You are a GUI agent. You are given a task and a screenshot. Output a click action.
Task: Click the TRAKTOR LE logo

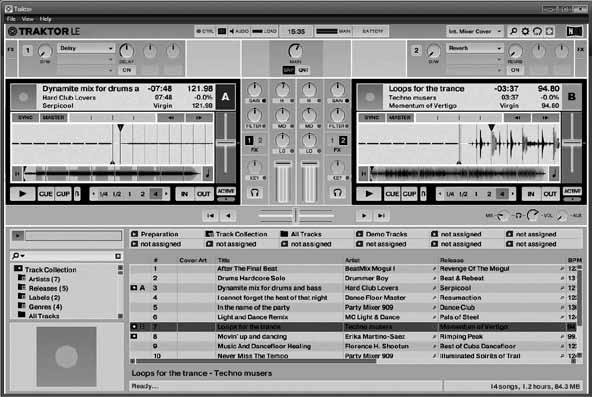(44, 31)
